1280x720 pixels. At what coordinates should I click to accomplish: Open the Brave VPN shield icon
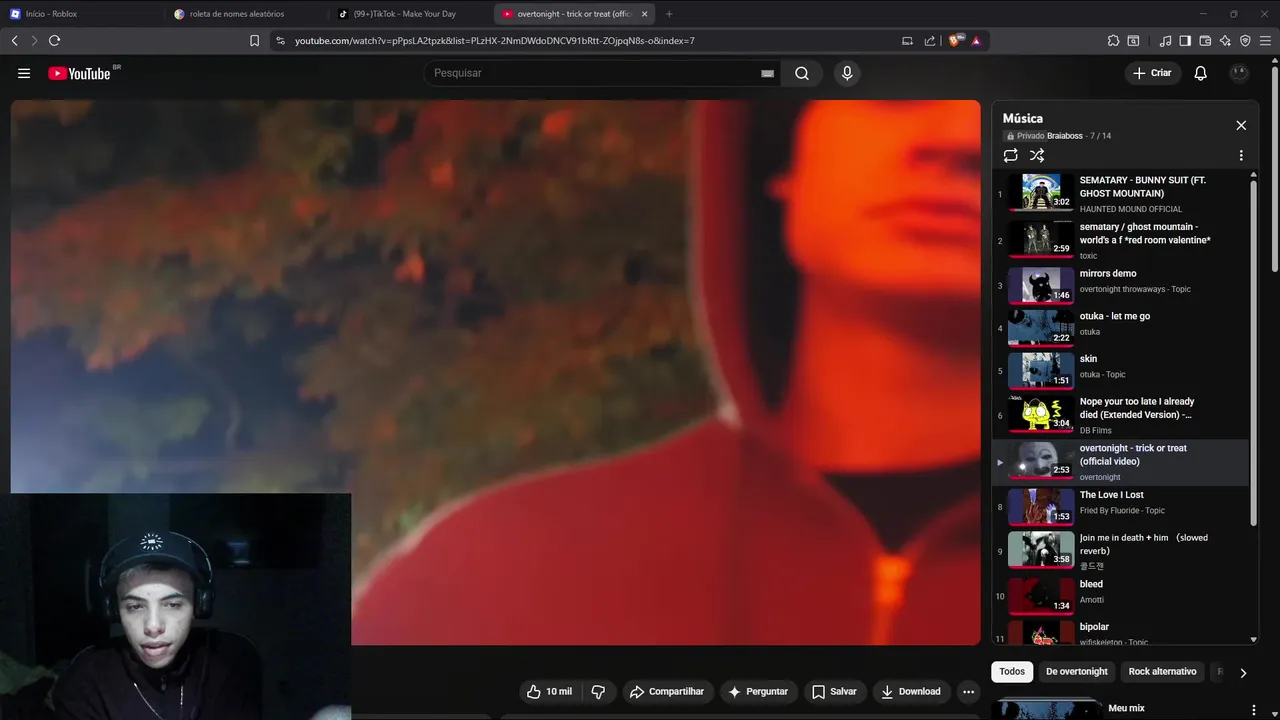click(1245, 41)
